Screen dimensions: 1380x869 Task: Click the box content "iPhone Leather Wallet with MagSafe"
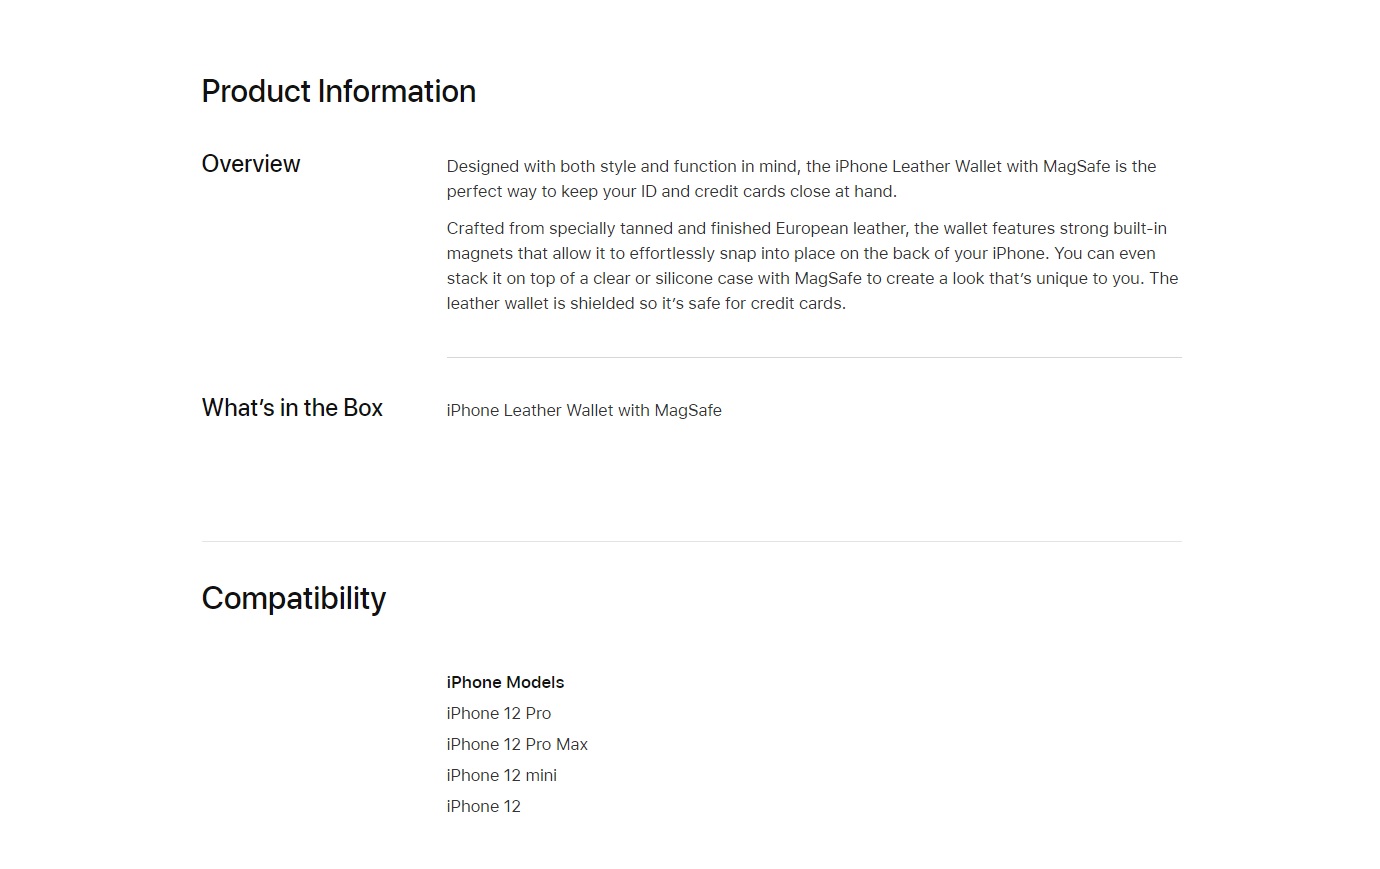pos(584,410)
